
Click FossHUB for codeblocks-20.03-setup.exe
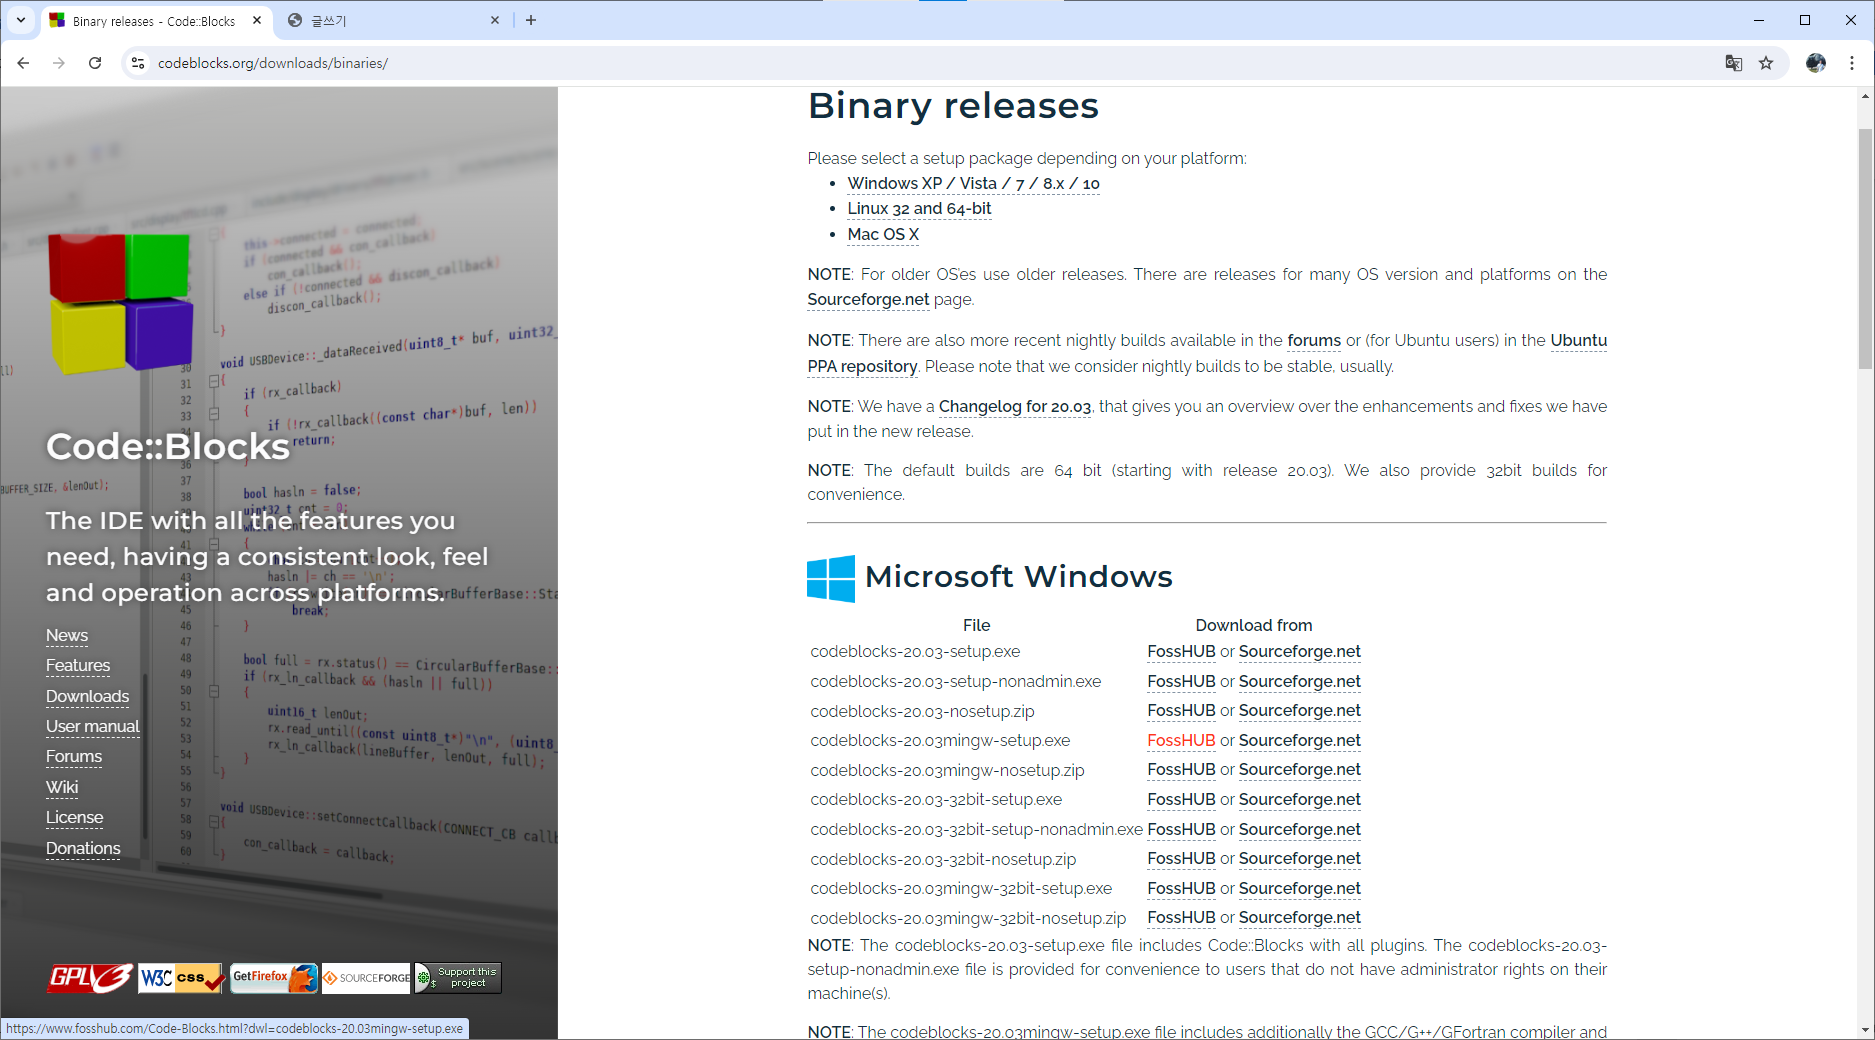tap(1181, 652)
